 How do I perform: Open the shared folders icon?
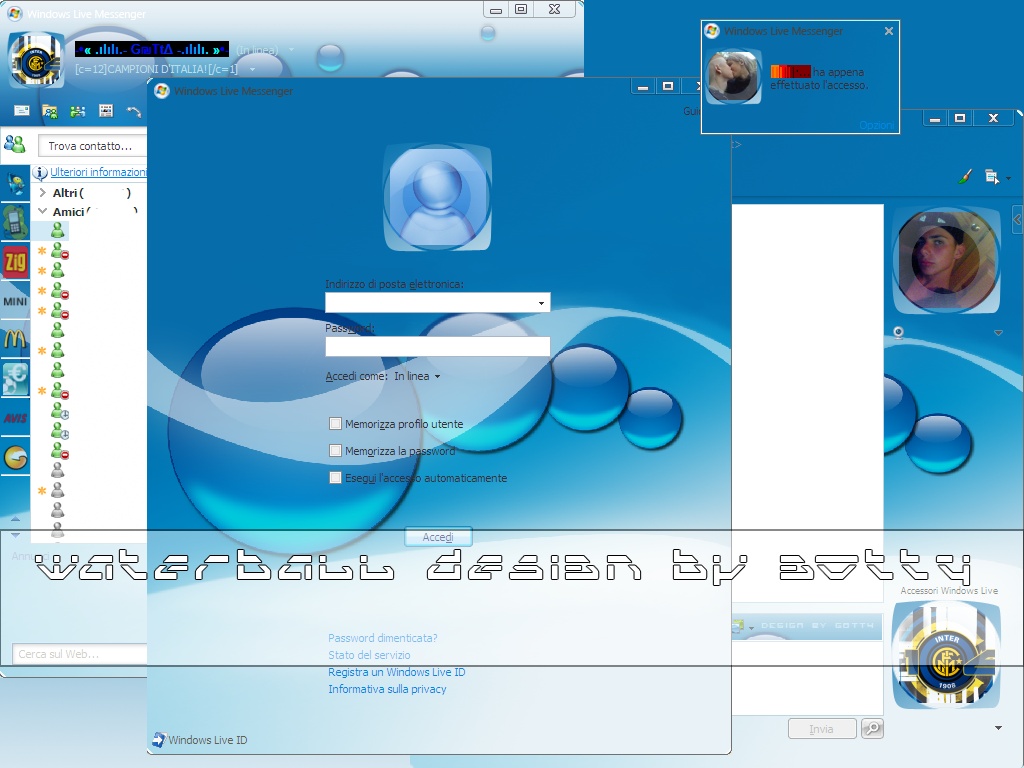50,112
